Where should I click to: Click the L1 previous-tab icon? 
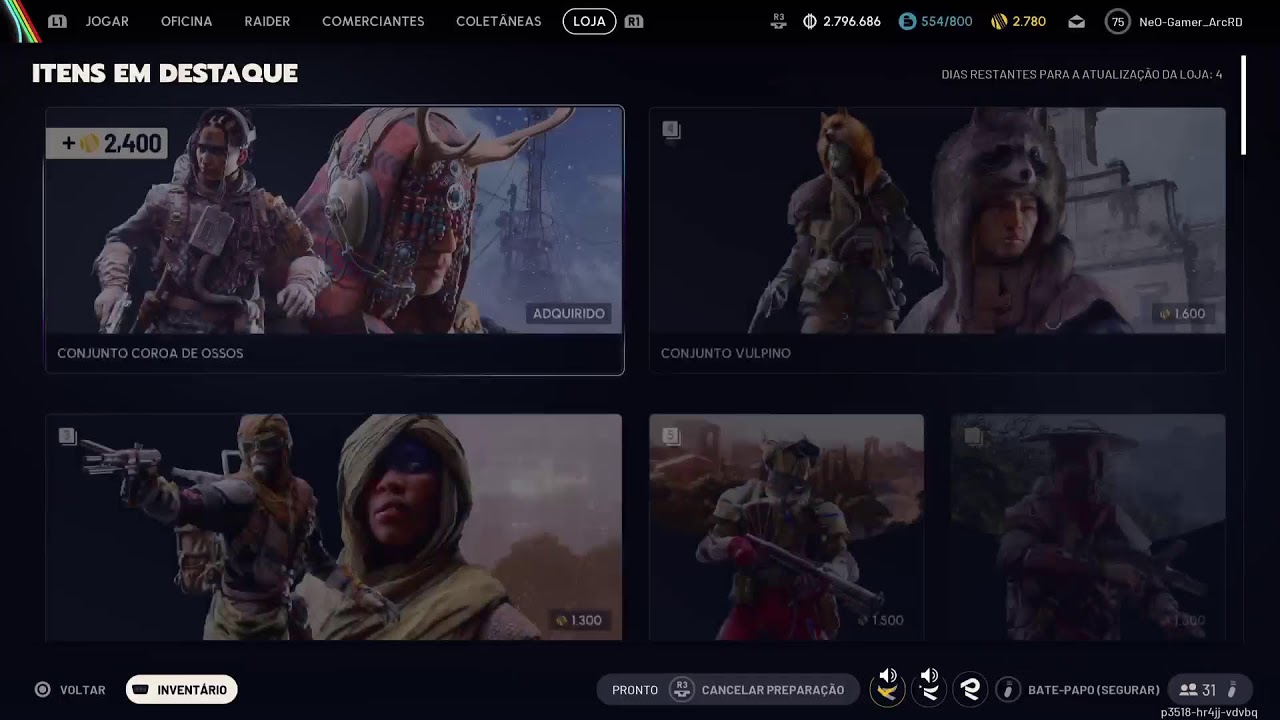tap(57, 21)
